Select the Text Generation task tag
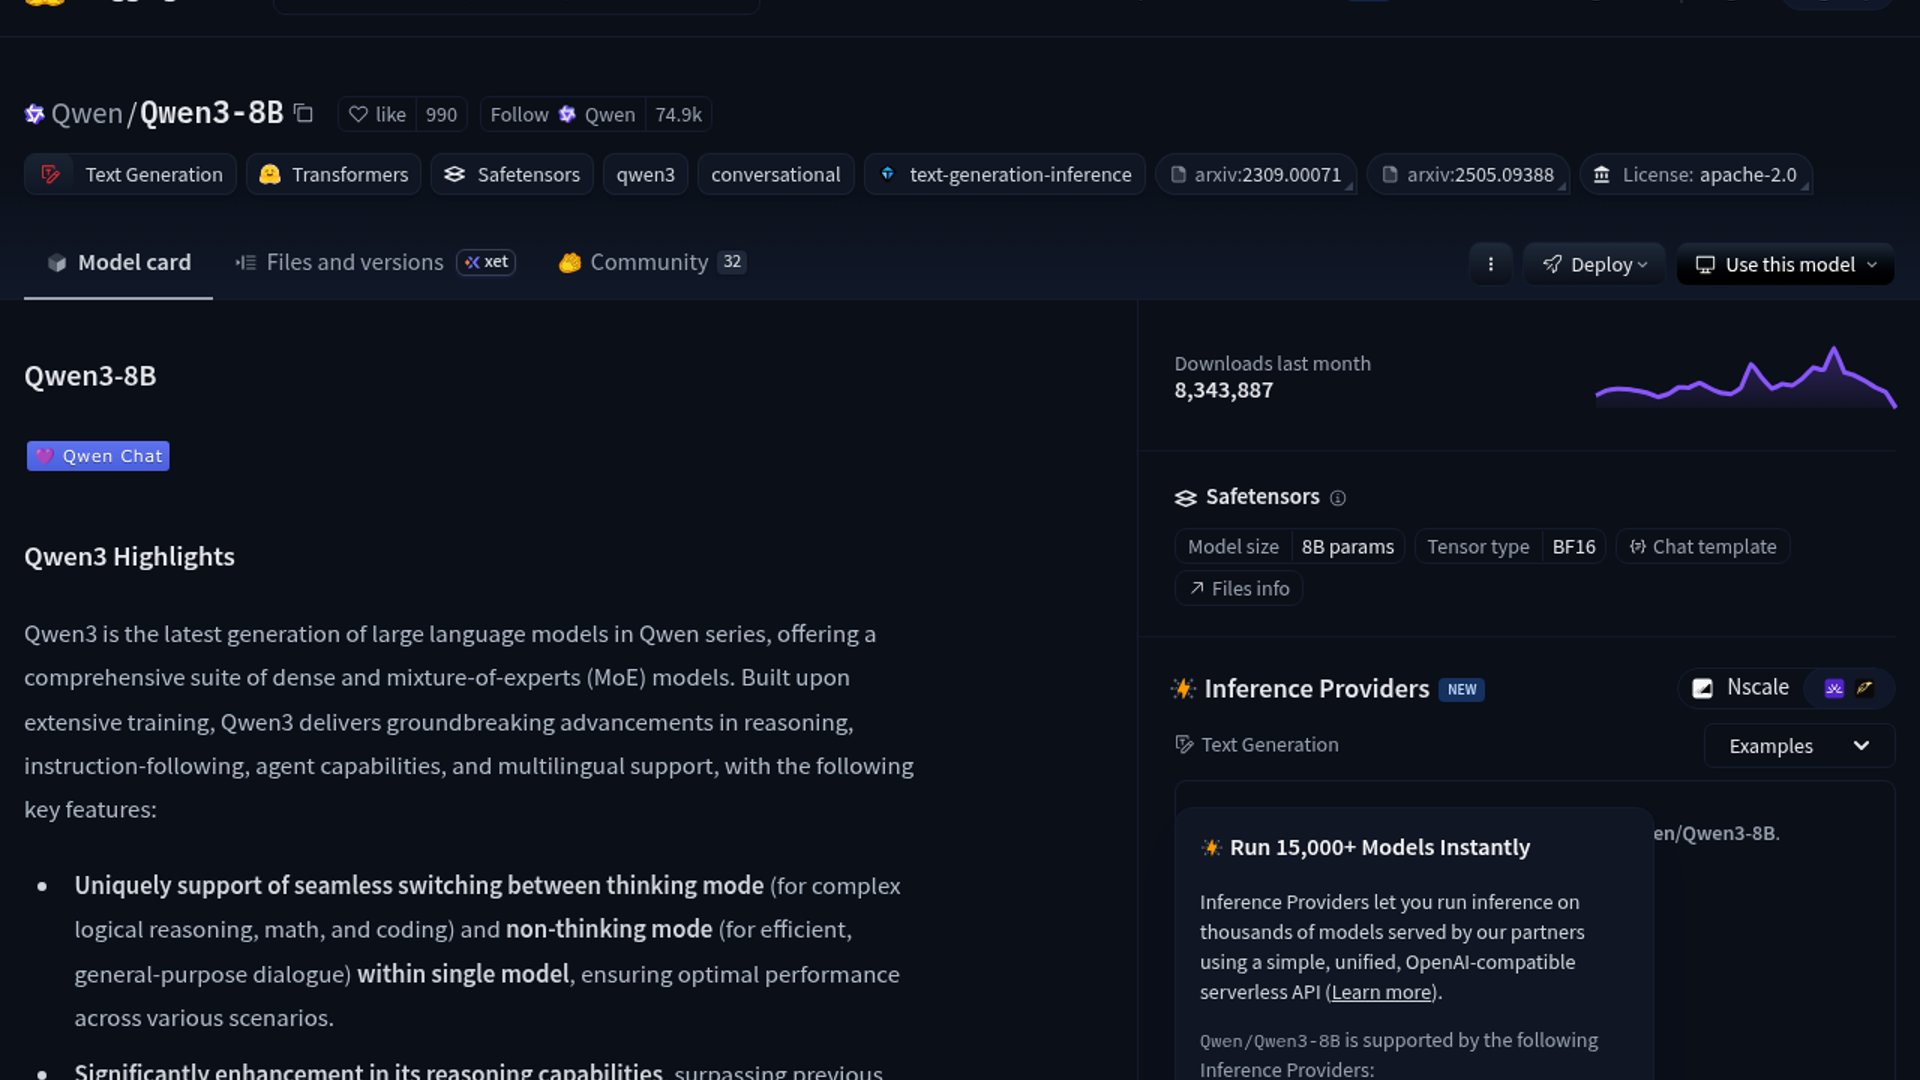 tap(131, 175)
